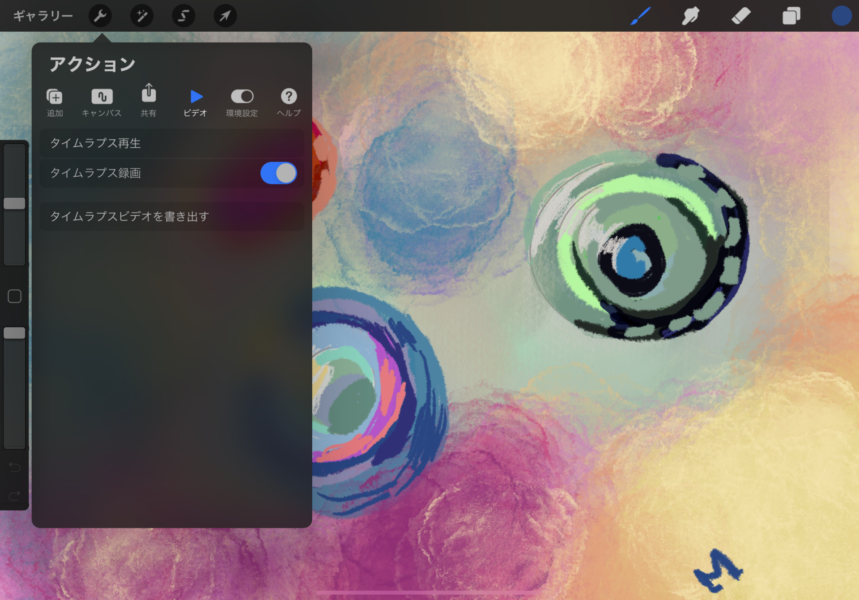Select the Brush paint tool
The width and height of the screenshot is (859, 600).
[640, 16]
